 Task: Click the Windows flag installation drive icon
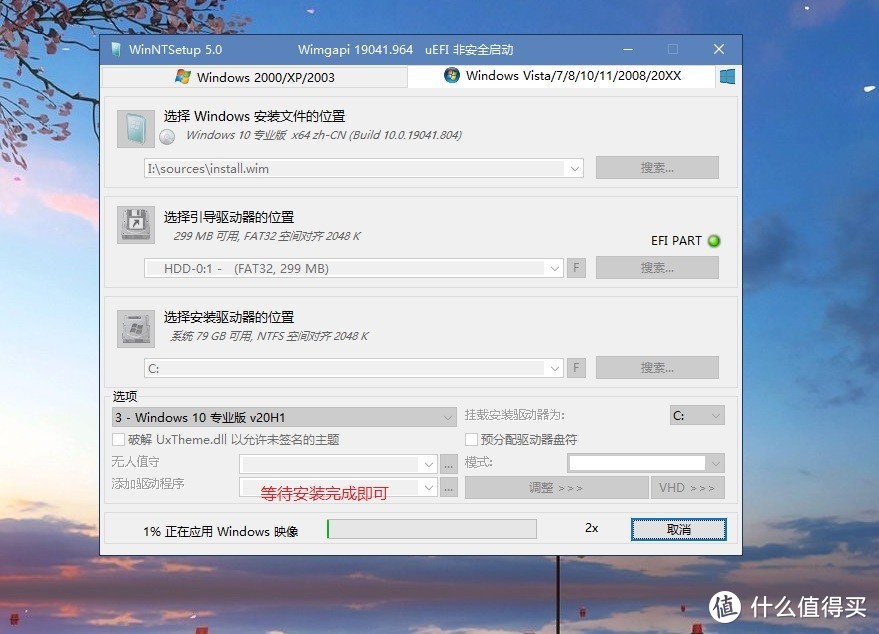[x=135, y=327]
